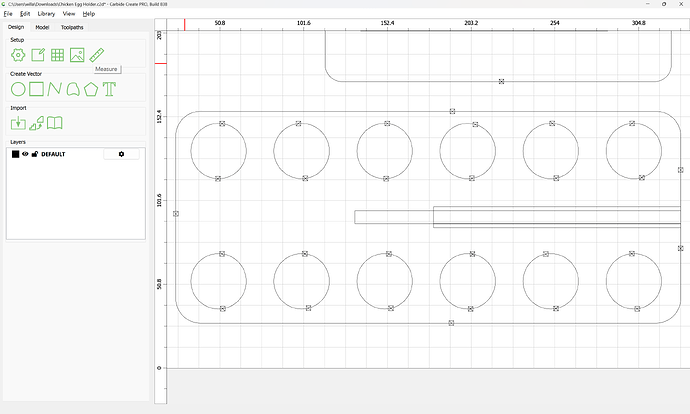Open the Library menu
Viewport: 690px width, 414px height.
46,14
